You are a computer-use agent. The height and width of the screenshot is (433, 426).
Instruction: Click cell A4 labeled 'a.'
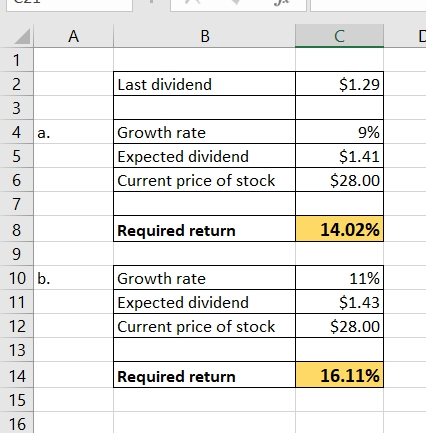(x=73, y=132)
